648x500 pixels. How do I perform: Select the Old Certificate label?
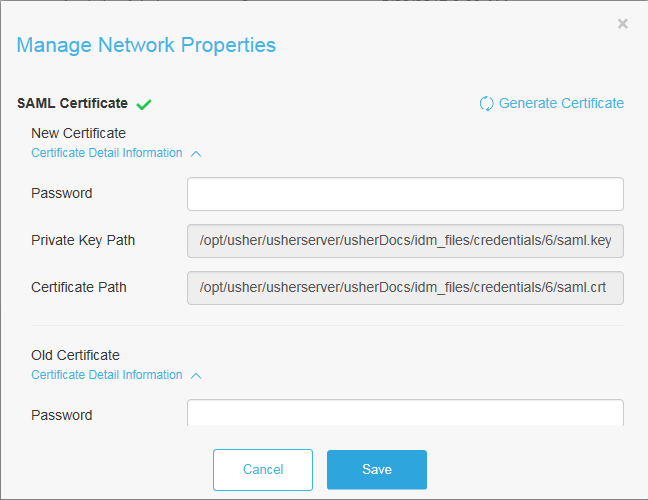tap(75, 355)
